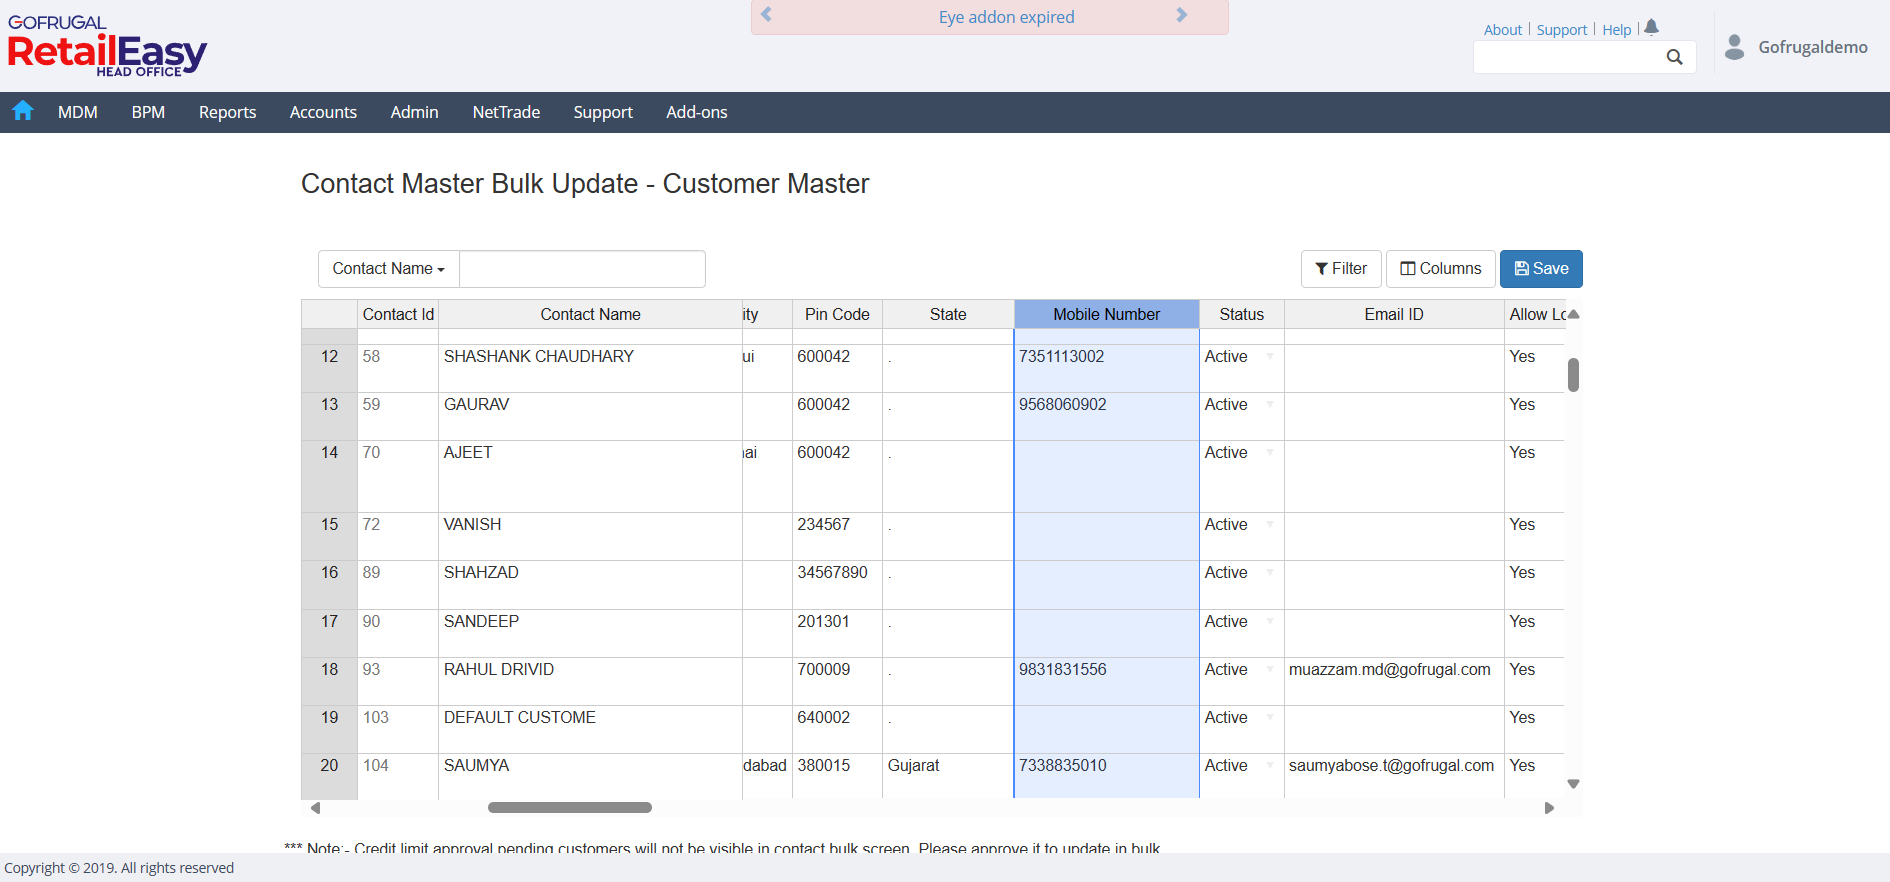The image size is (1890, 882).
Task: Open the Contact Name search dropdown
Action: point(388,269)
